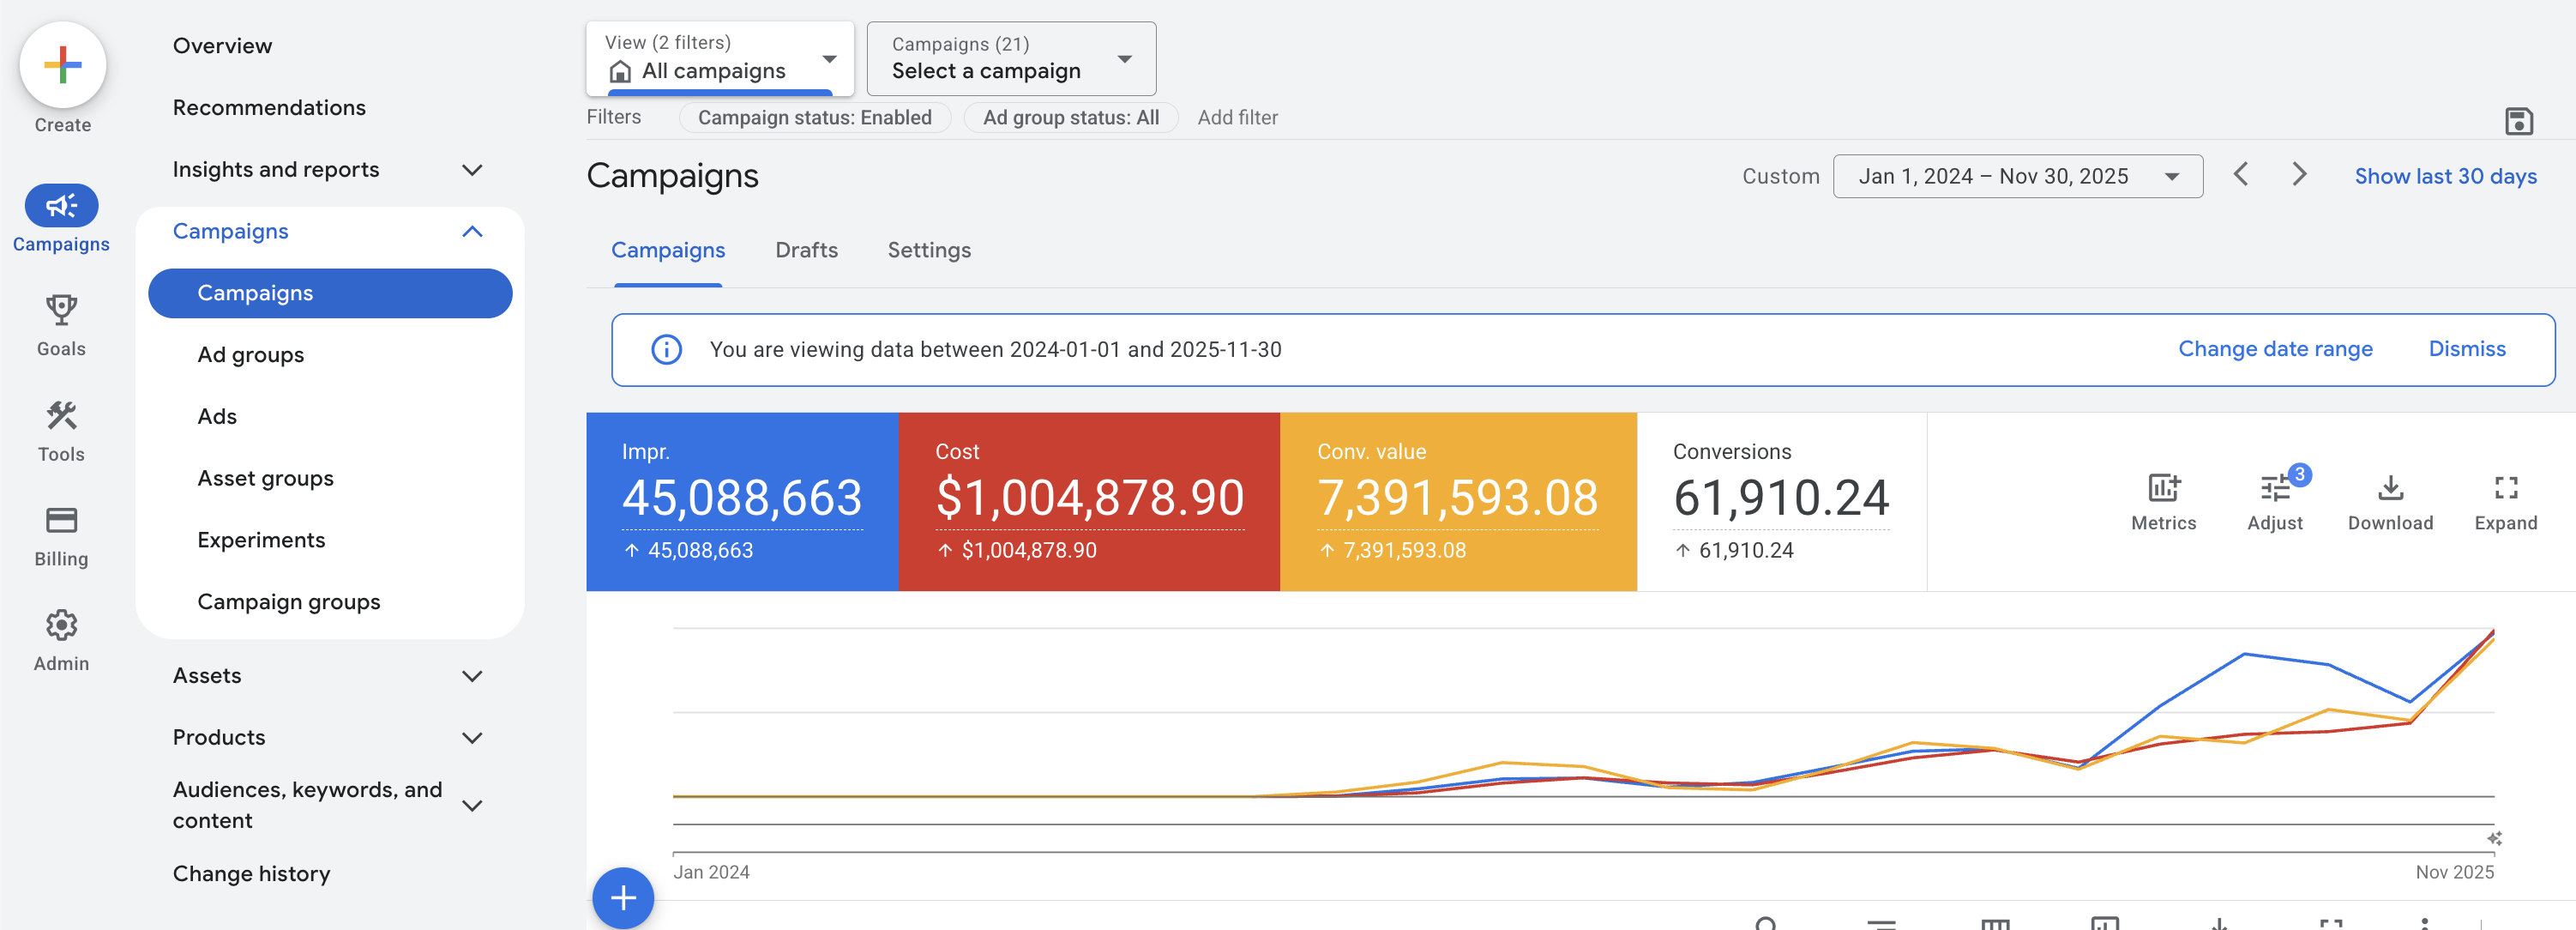Image resolution: width=2576 pixels, height=930 pixels.
Task: Click the blue floating plus button
Action: pos(623,897)
